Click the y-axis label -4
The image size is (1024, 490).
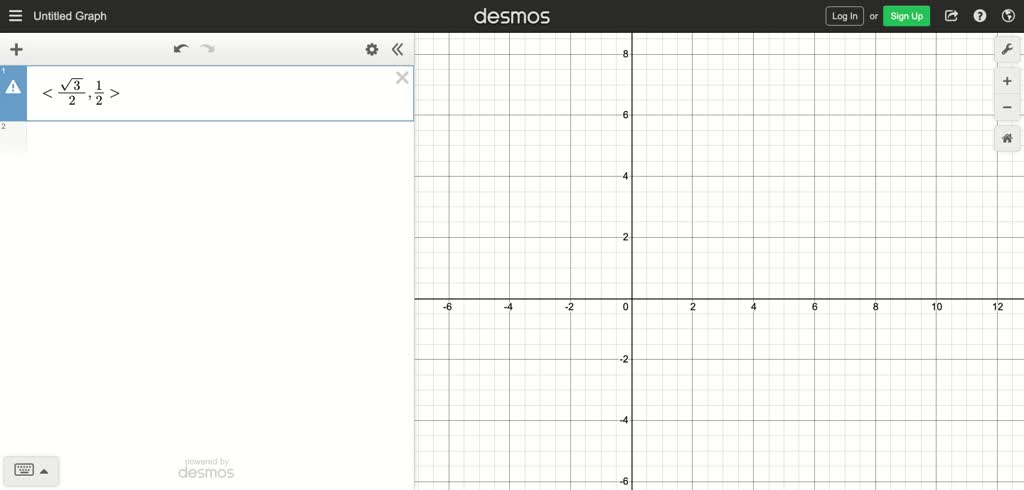pos(624,420)
